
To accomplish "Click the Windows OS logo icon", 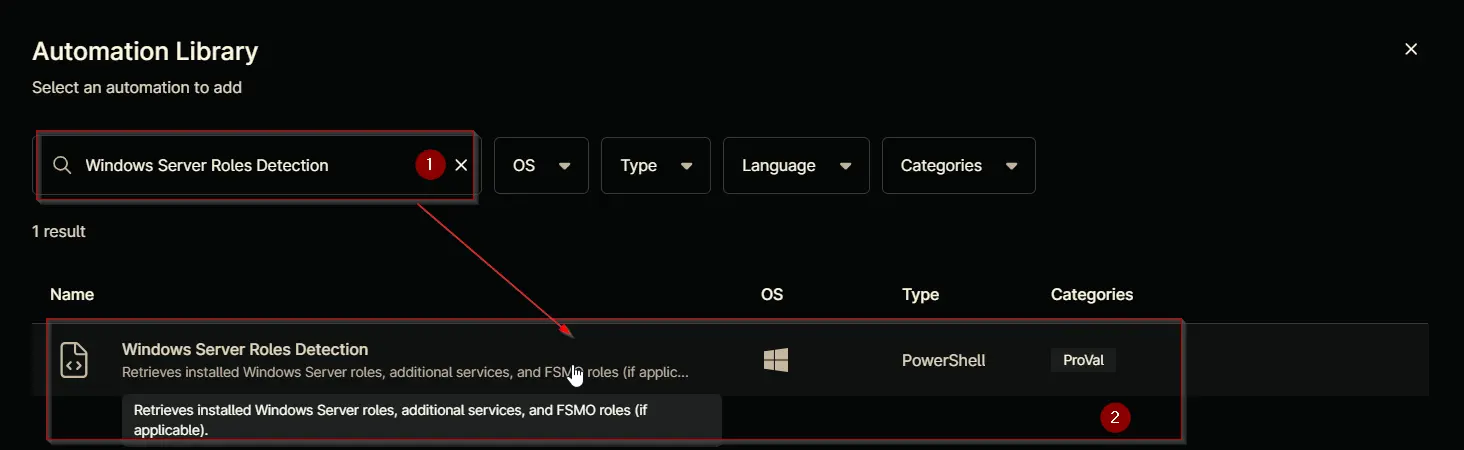I will (x=776, y=360).
